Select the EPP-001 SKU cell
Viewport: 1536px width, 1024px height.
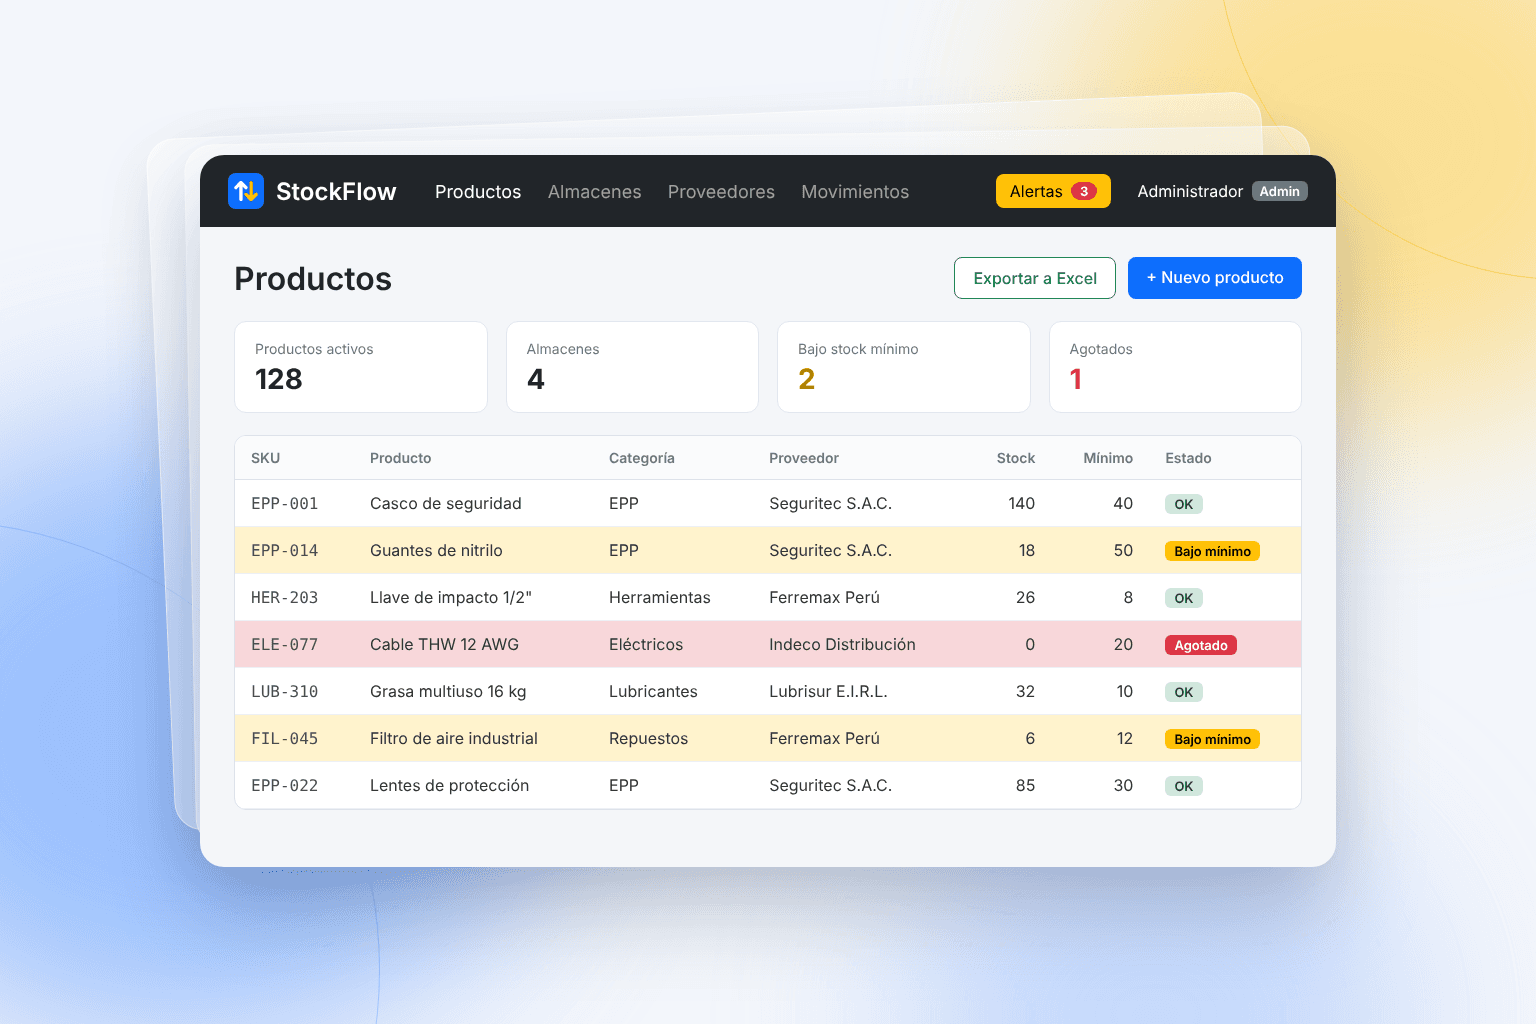click(285, 504)
